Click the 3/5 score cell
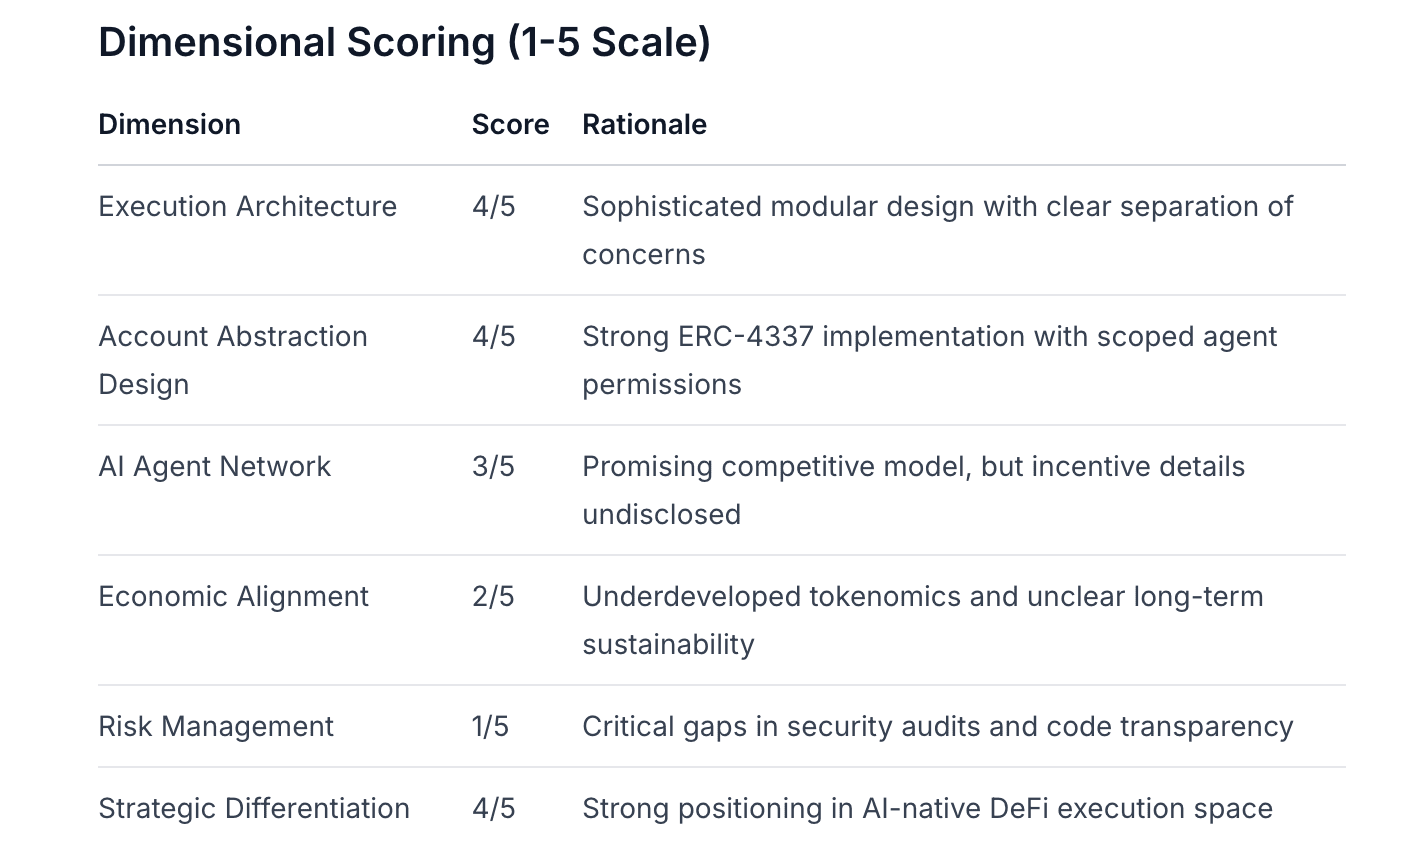 pyautogui.click(x=493, y=467)
